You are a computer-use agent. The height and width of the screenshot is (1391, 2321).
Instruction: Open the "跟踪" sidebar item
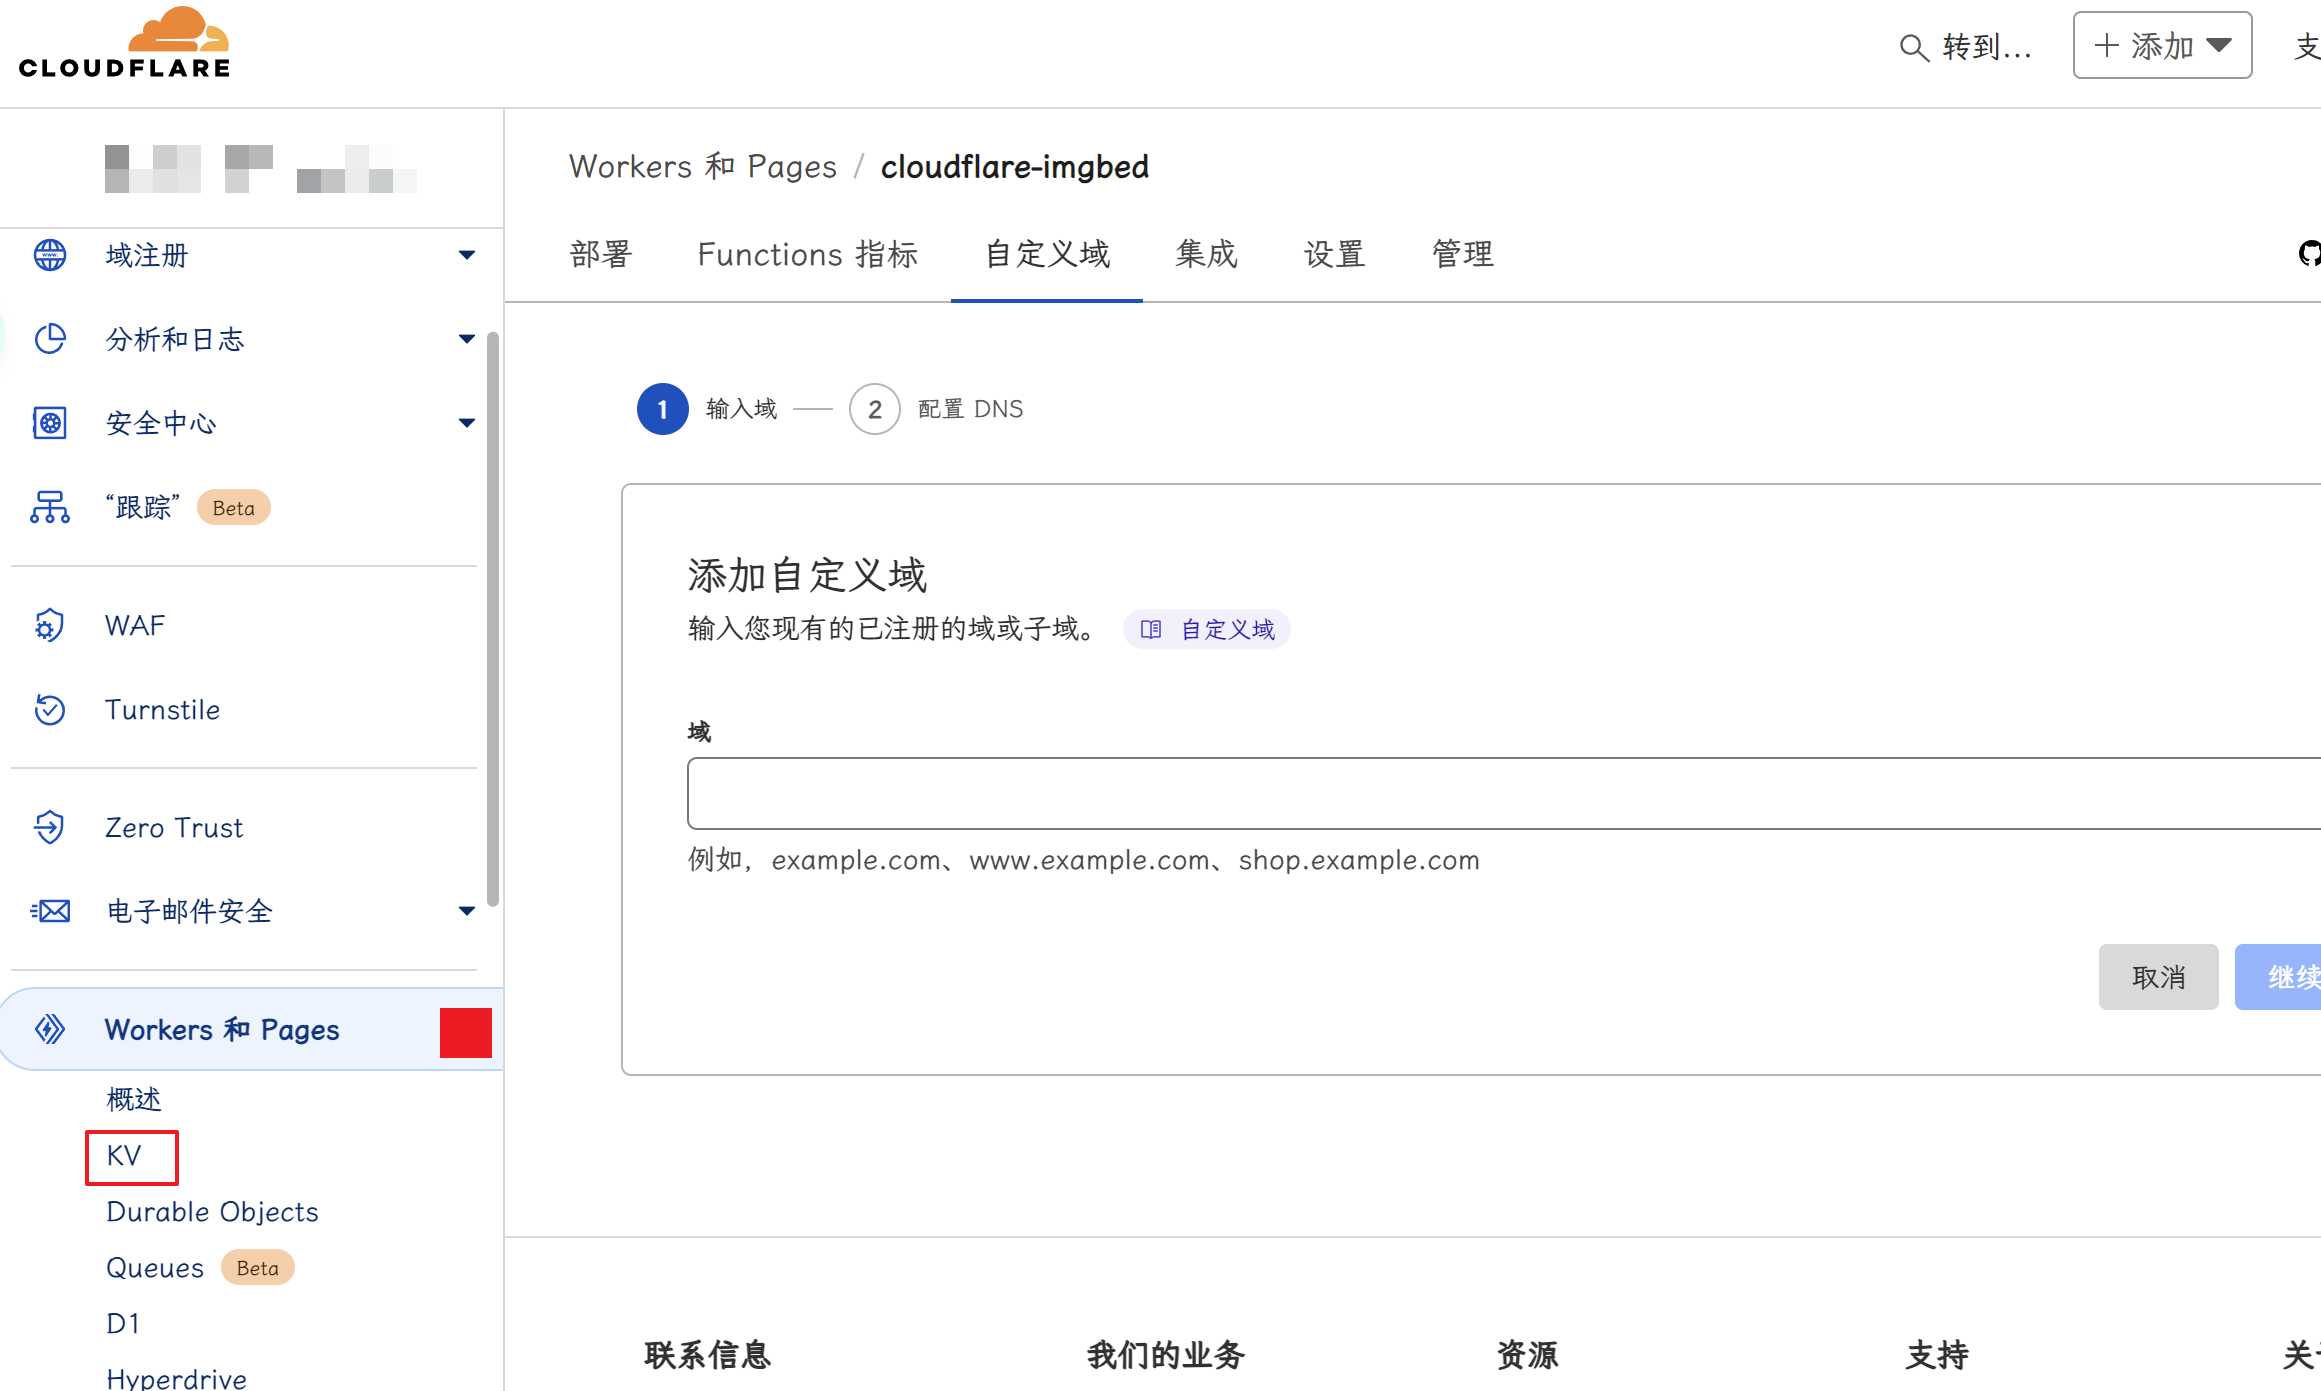pos(143,507)
